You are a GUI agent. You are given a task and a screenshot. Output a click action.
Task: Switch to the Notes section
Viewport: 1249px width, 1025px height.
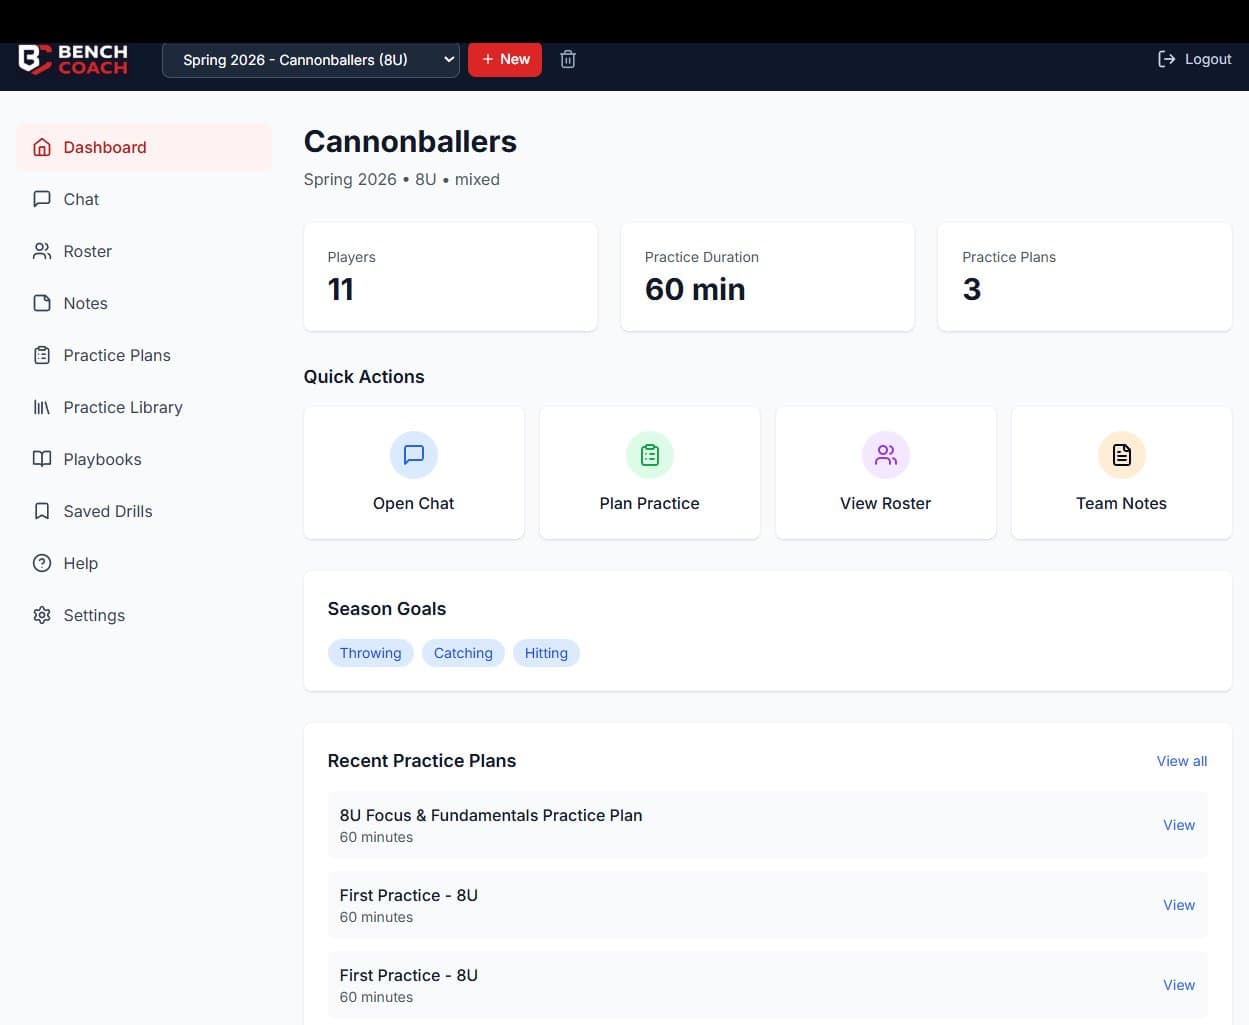tap(85, 303)
